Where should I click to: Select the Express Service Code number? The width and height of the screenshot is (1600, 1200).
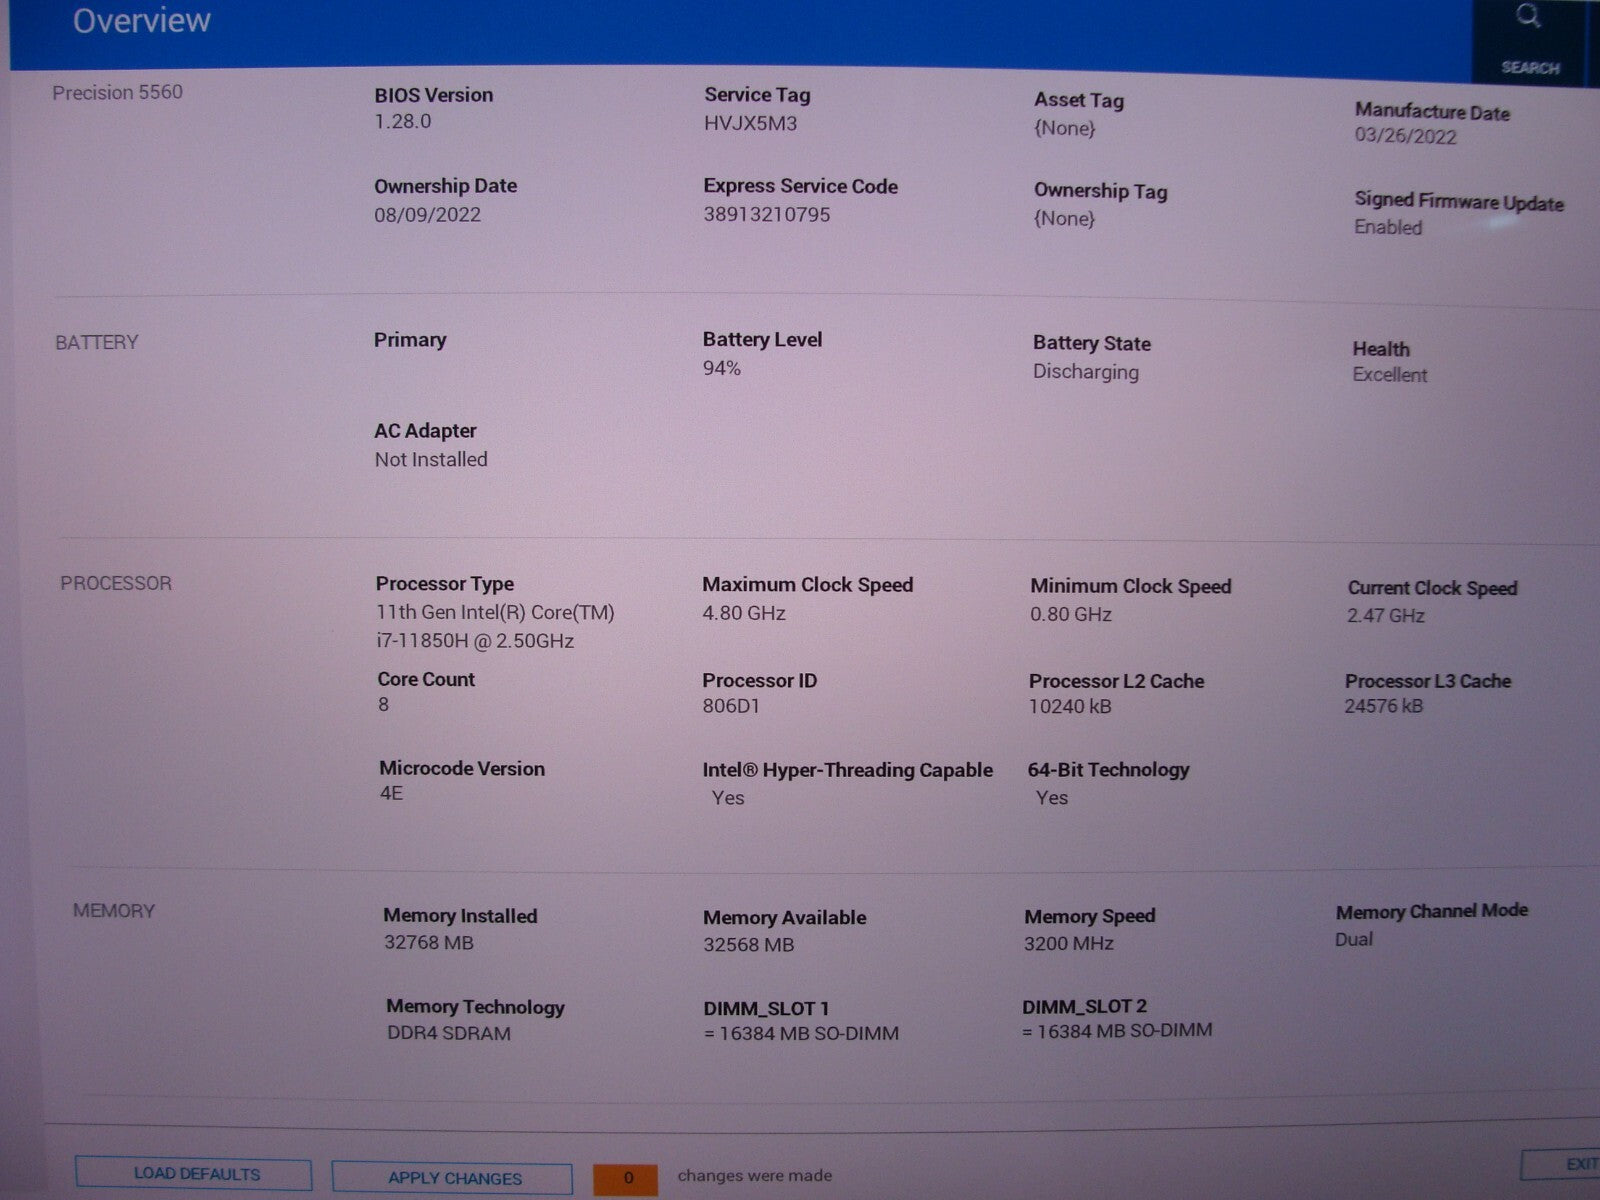click(x=766, y=214)
